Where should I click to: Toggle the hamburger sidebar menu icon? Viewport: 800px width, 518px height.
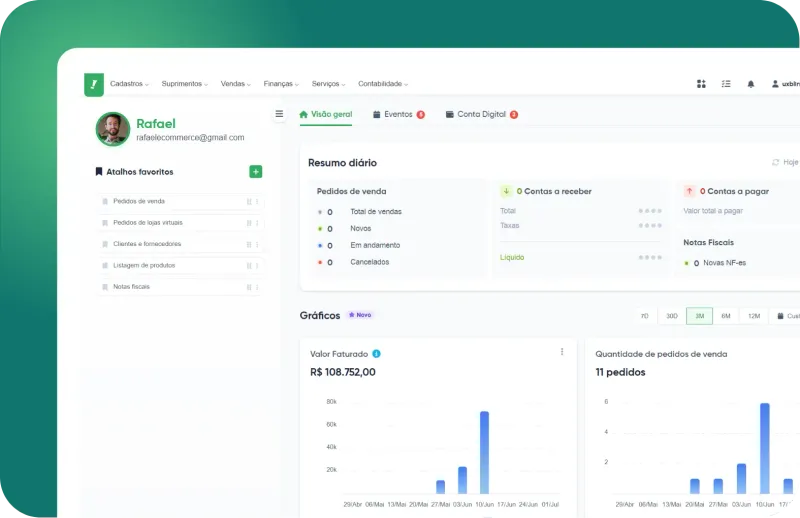coord(279,114)
